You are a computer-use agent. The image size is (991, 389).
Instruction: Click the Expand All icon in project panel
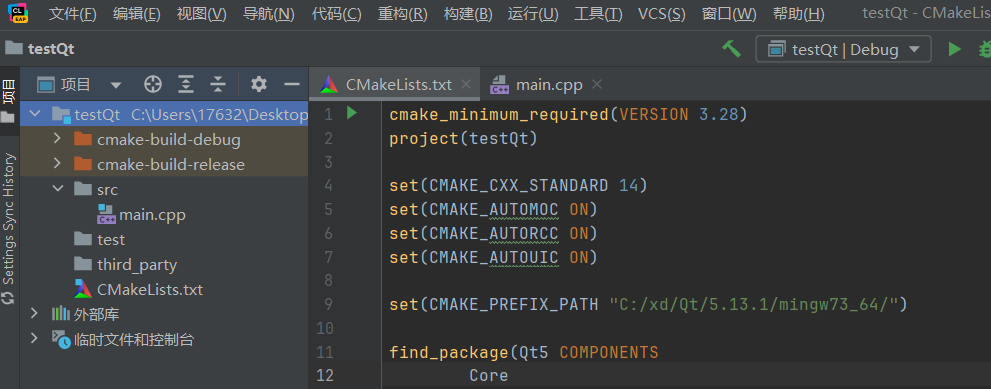click(x=185, y=84)
